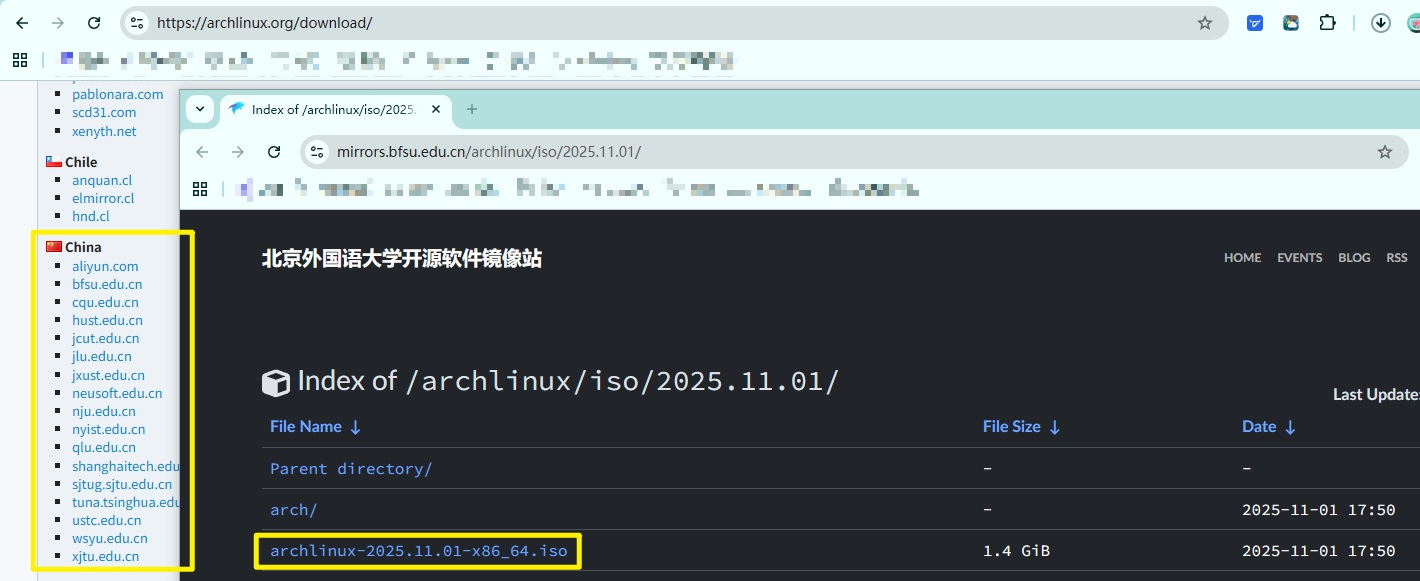Bookmark the mirror page with the star

[1384, 151]
